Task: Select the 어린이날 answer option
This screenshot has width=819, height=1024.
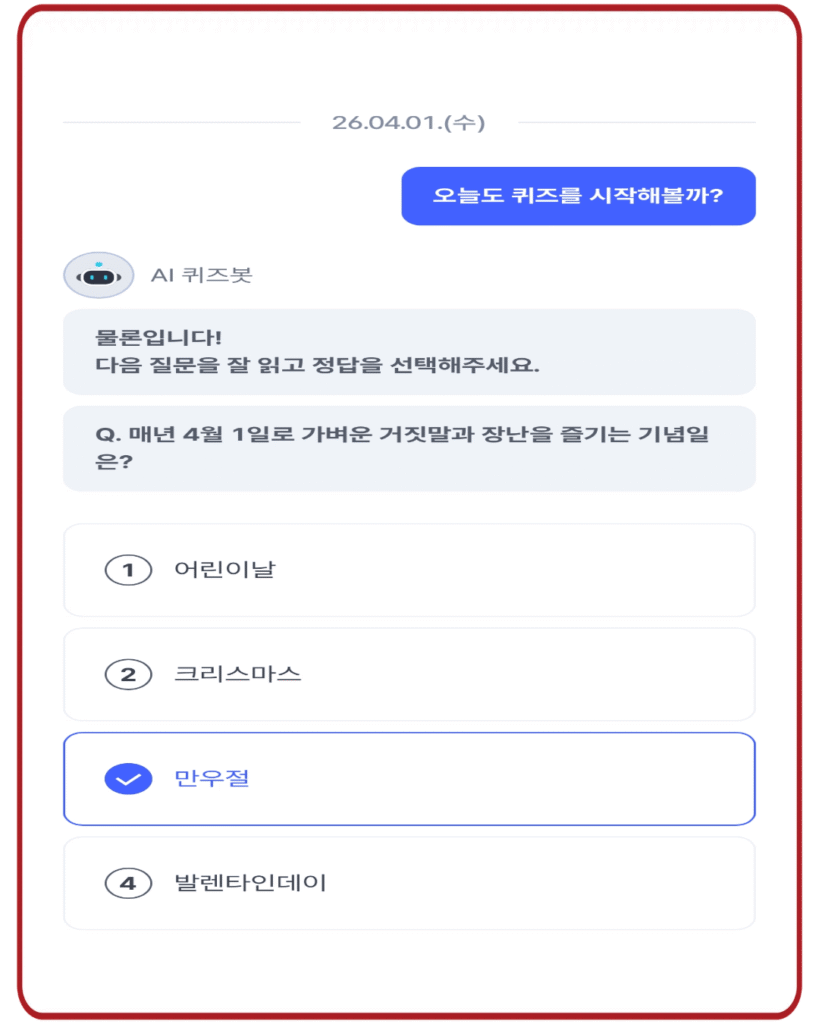Action: click(x=409, y=569)
